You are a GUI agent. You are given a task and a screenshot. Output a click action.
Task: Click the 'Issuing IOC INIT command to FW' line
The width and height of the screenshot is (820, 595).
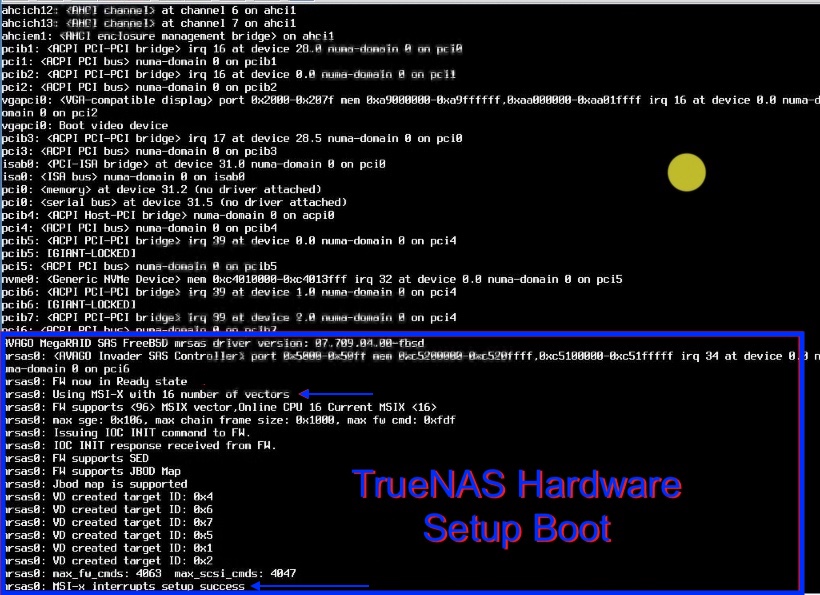(x=128, y=433)
